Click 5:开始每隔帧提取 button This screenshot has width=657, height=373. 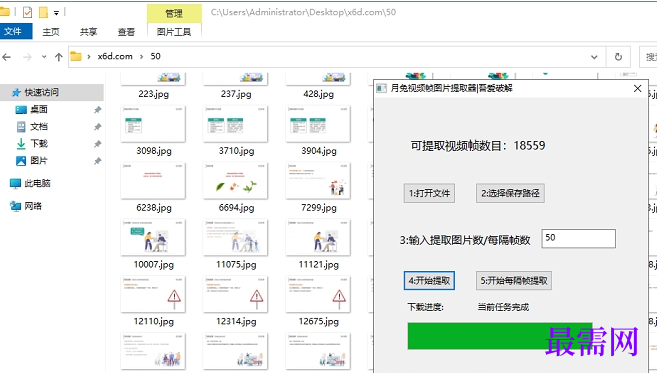tap(514, 281)
